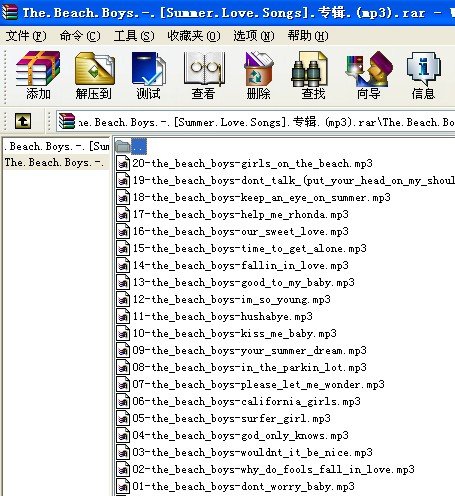This screenshot has height=496, width=455.
Task: Click the file icon of 17-help_me_rhonda.mp3
Action: (123, 214)
